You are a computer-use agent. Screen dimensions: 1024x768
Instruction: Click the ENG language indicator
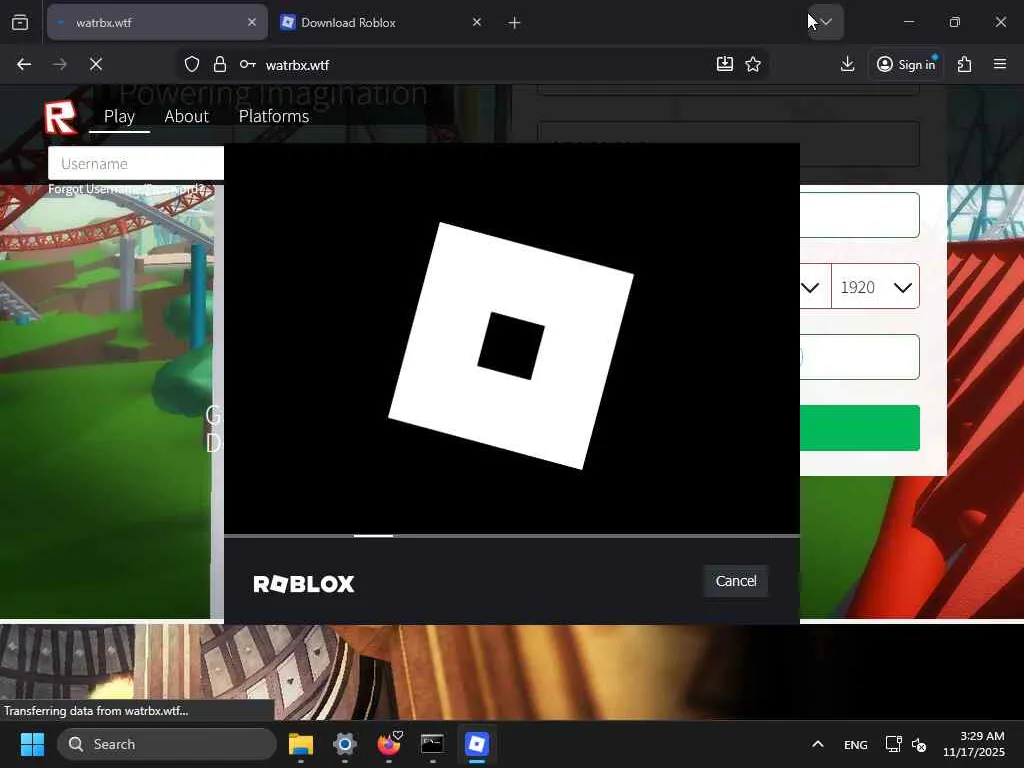click(x=856, y=745)
